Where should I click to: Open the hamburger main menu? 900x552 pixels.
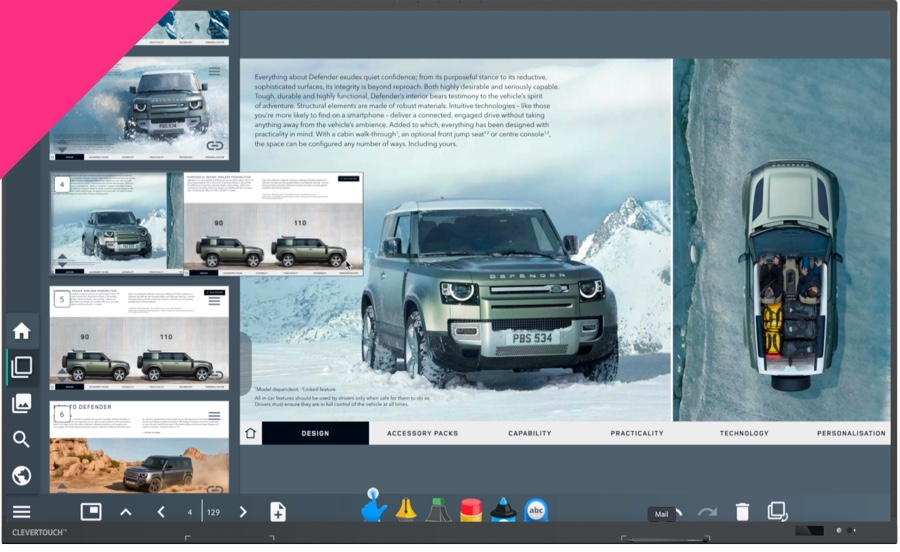pos(22,512)
